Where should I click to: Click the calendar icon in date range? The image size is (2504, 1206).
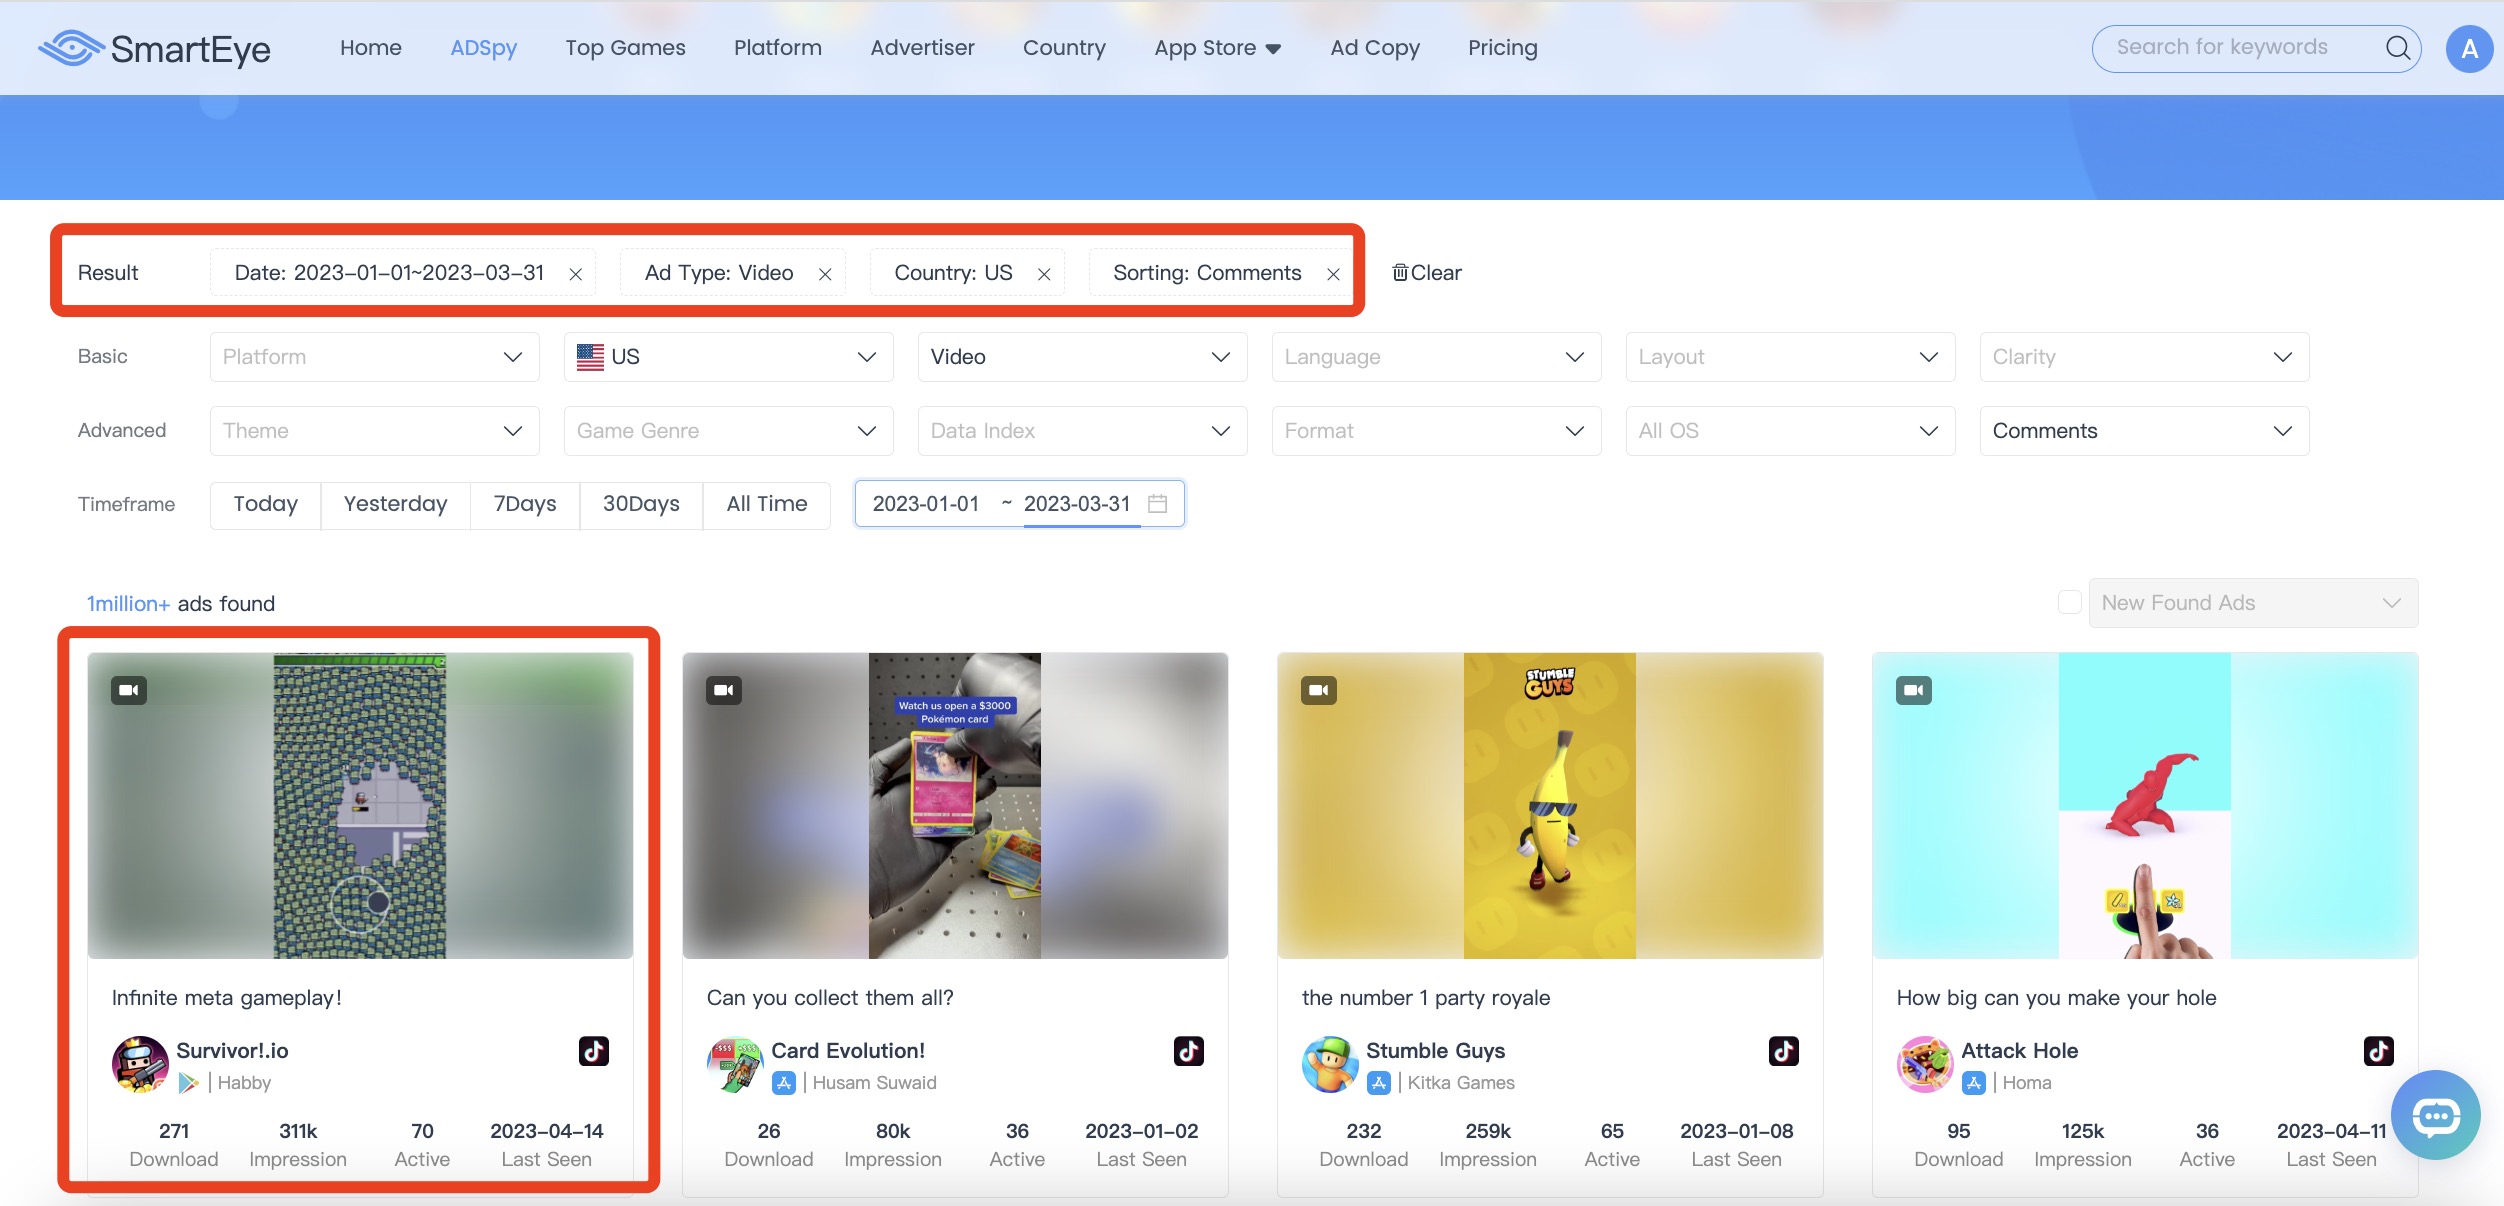coord(1158,504)
